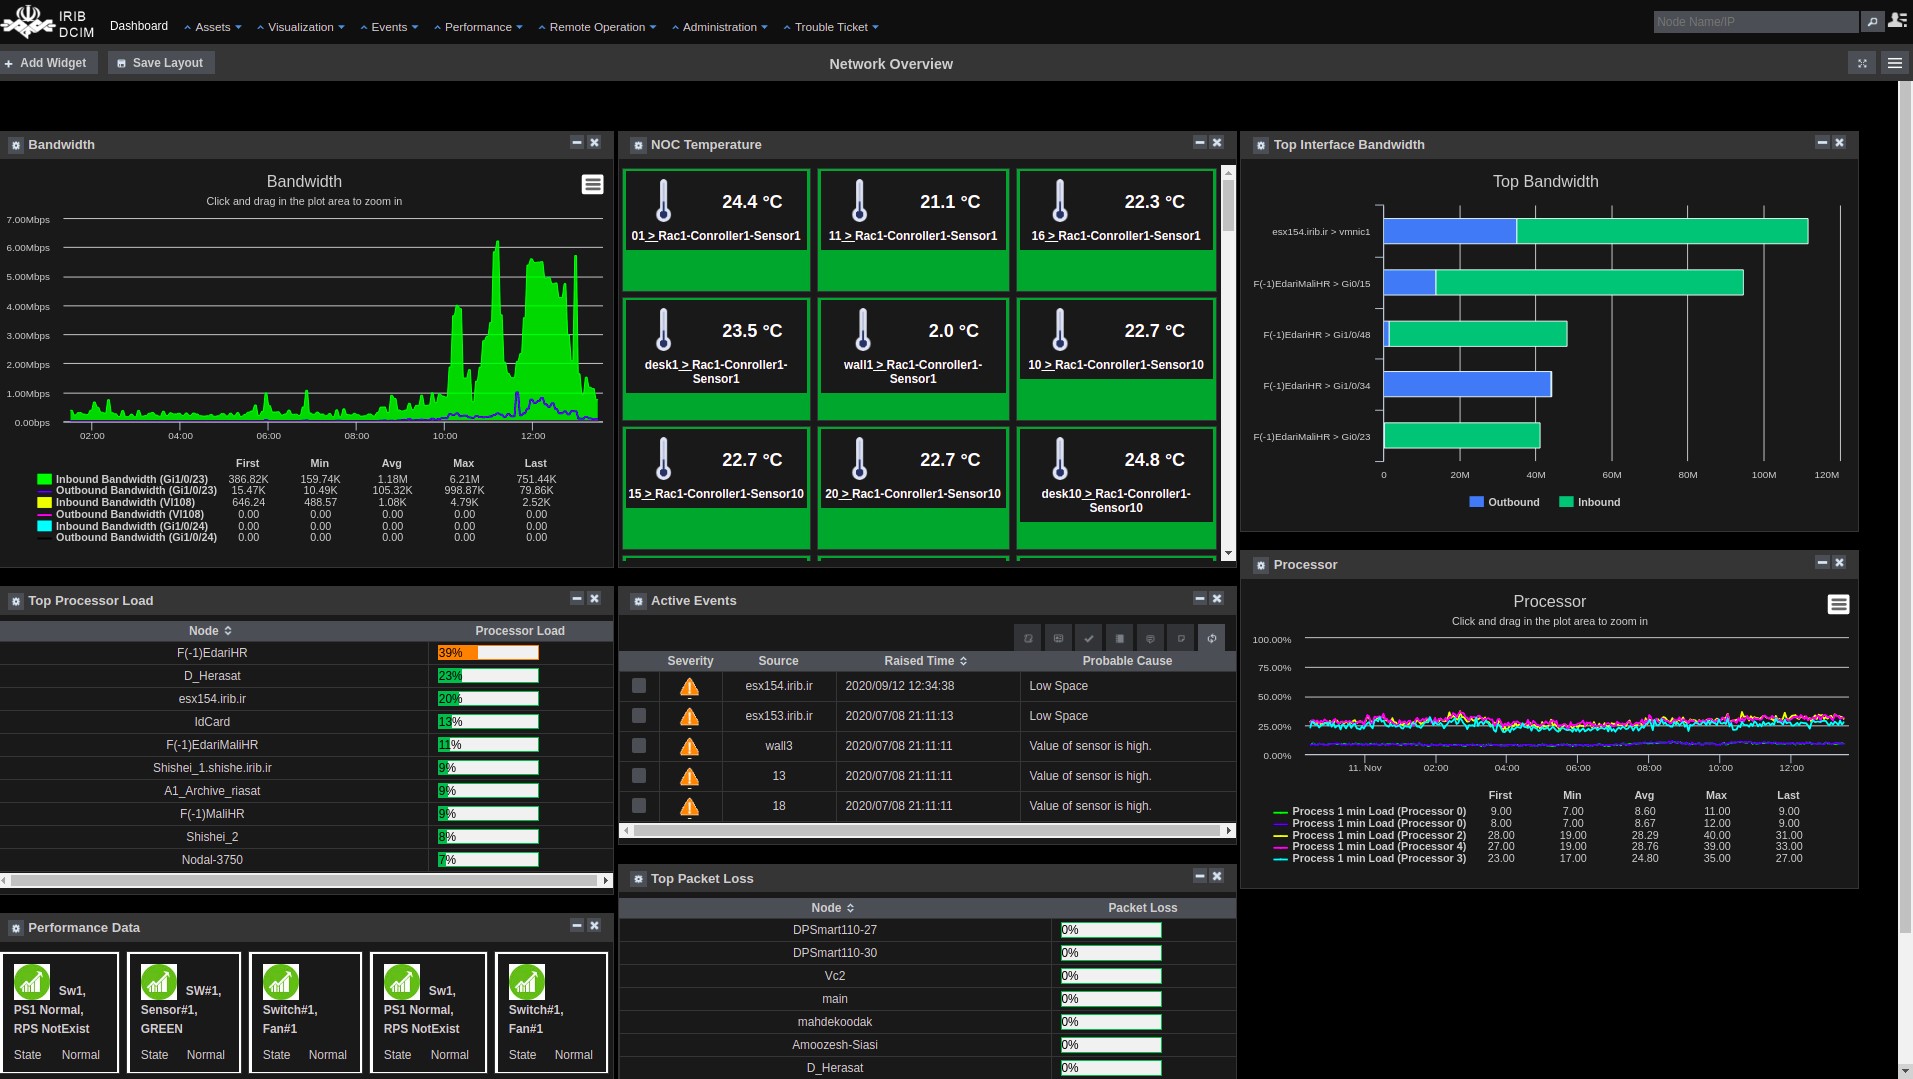
Task: Click the refresh icon in Active Events
Action: click(x=1211, y=638)
